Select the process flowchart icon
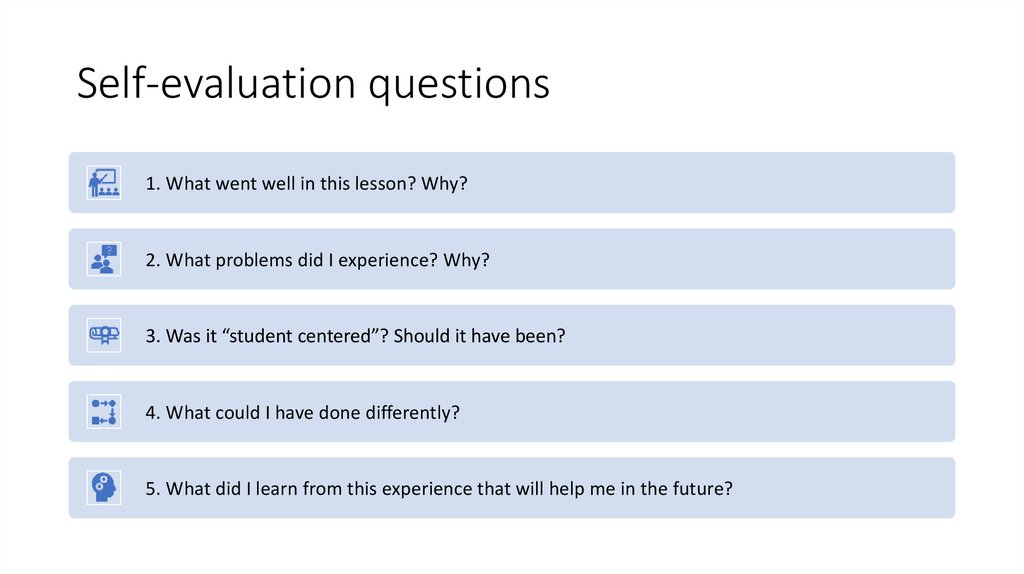The image size is (1024, 574). tap(104, 411)
